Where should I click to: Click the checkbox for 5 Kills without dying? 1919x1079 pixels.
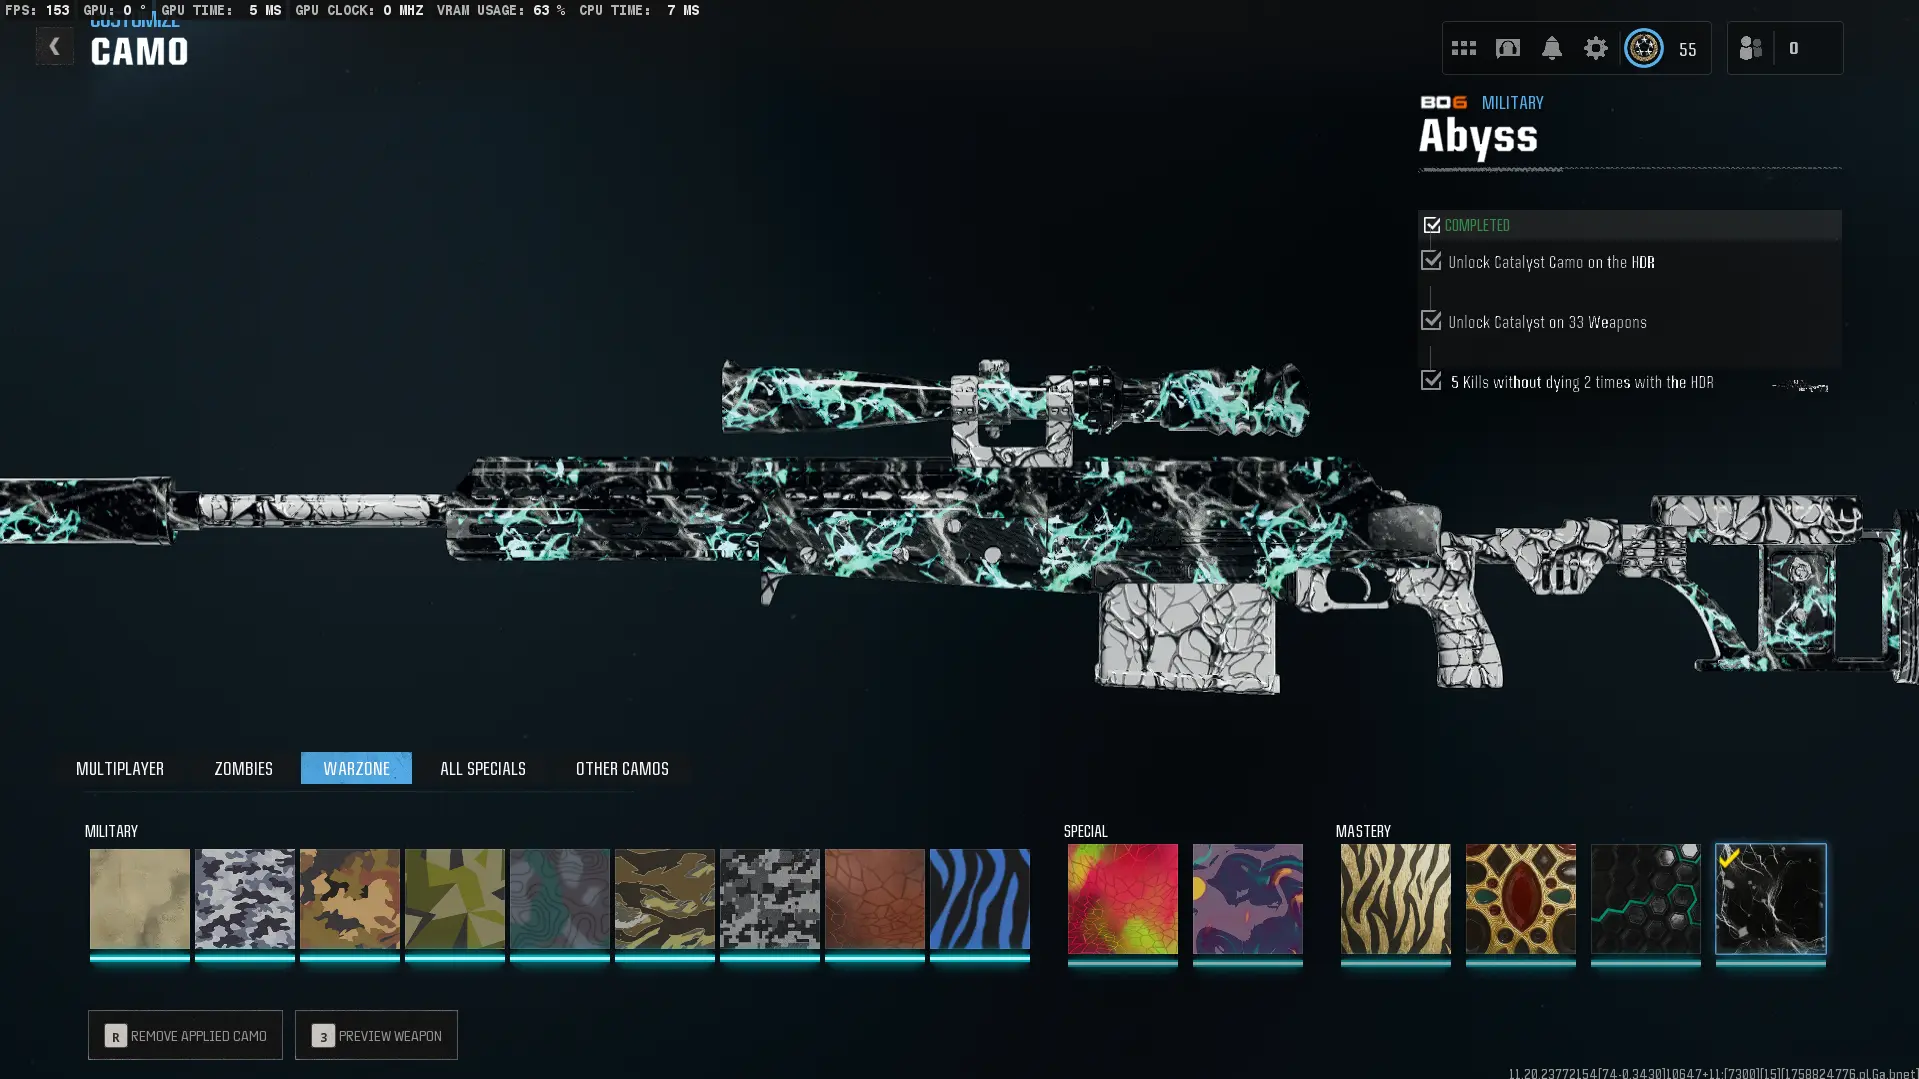point(1431,381)
